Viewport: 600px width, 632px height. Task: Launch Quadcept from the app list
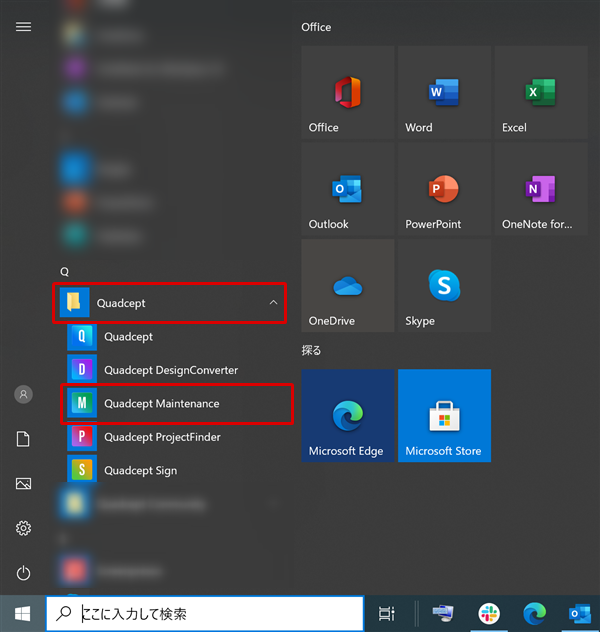176,336
